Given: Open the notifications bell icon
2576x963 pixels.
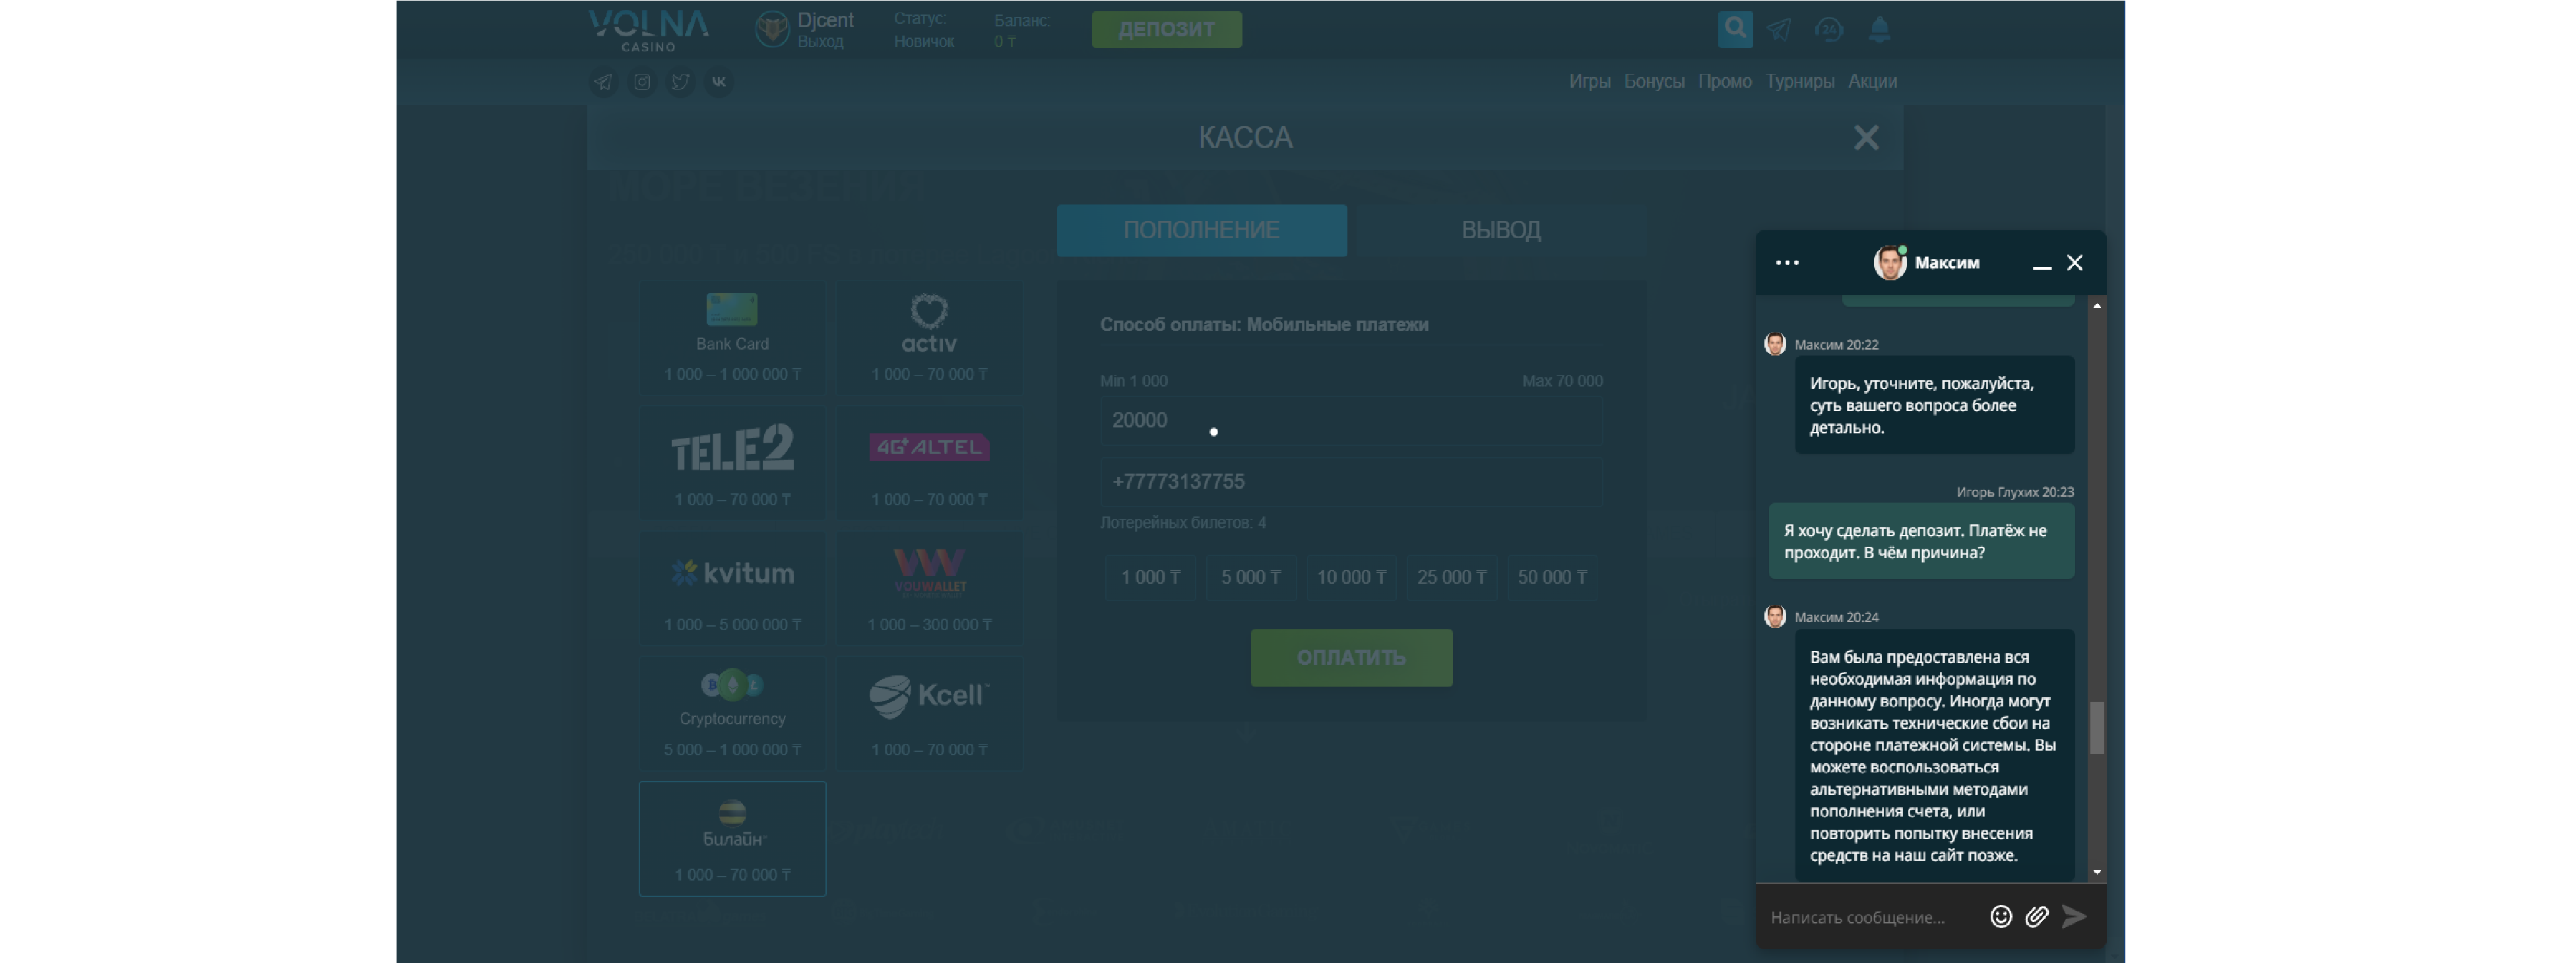Looking at the screenshot, I should [1880, 30].
